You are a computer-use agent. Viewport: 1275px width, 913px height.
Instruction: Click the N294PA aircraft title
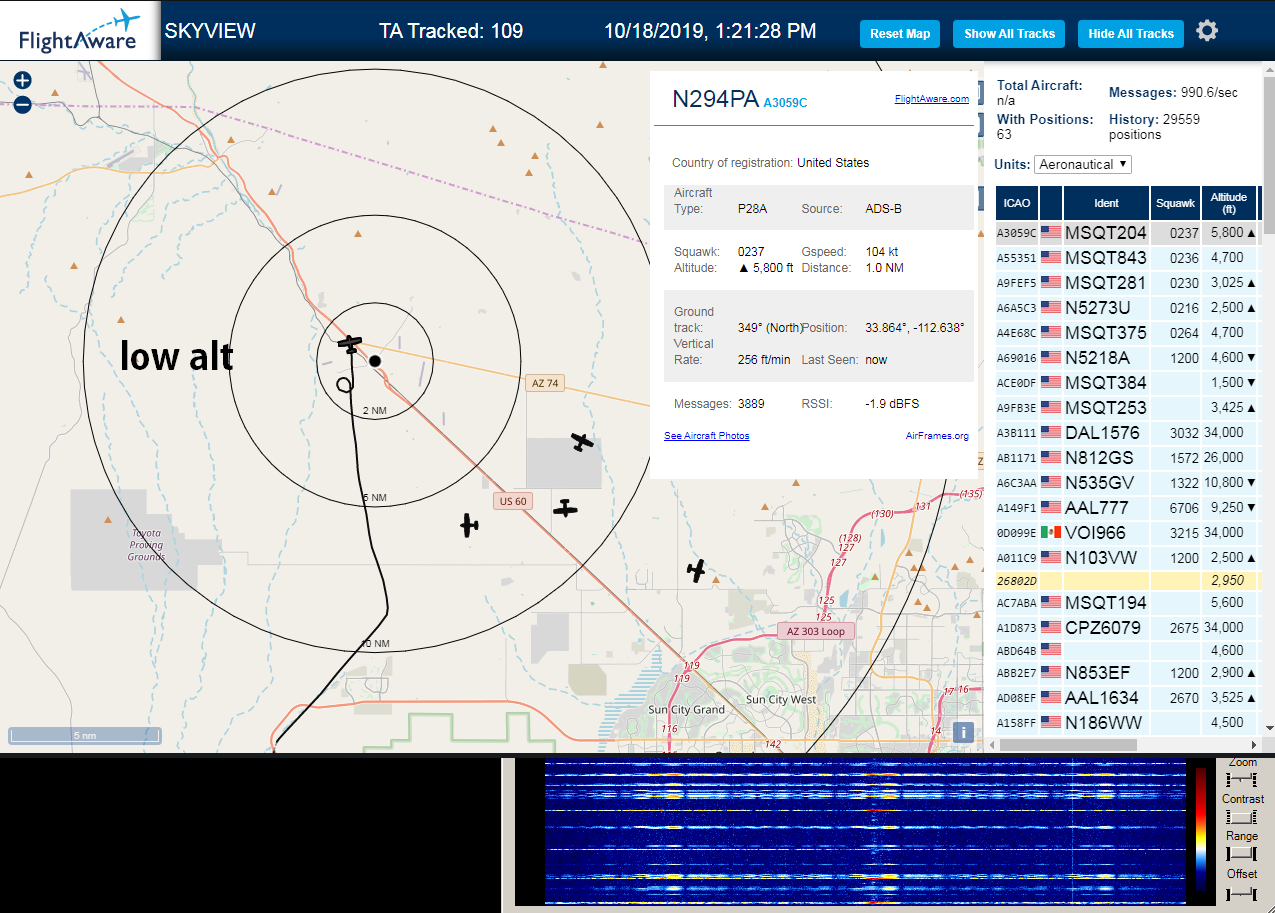[x=715, y=98]
